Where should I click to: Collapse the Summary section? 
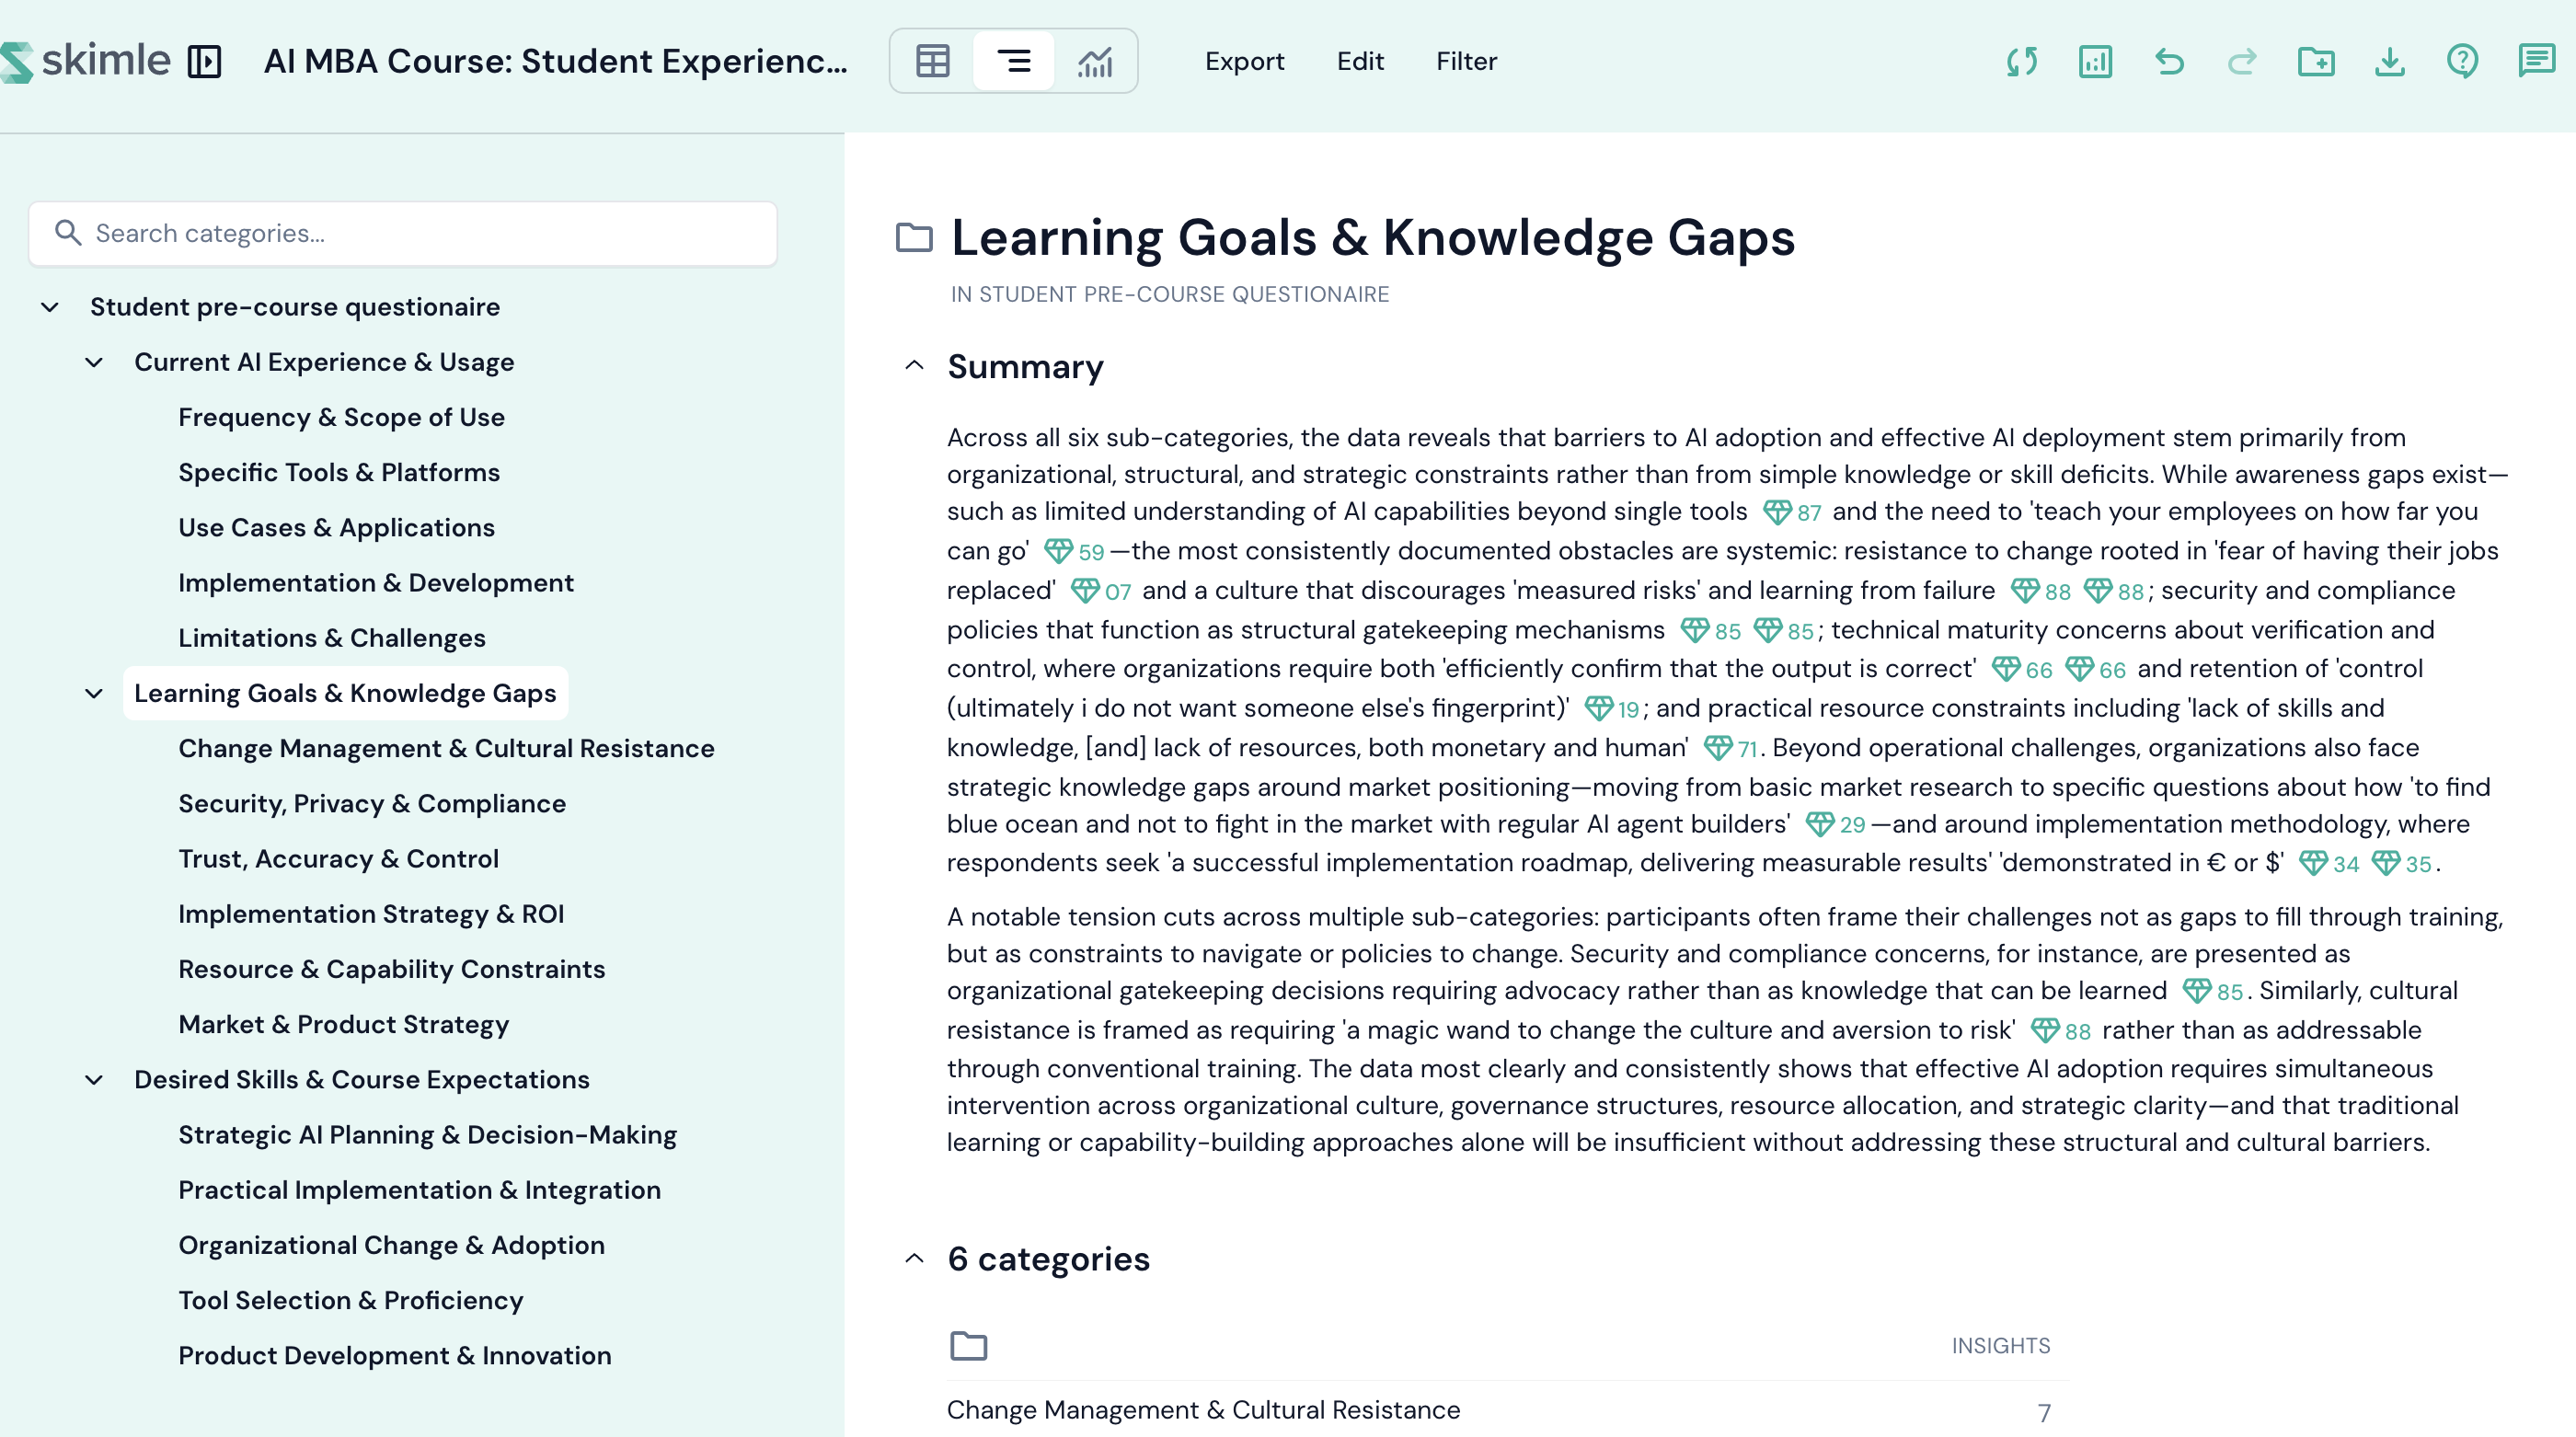click(x=914, y=366)
